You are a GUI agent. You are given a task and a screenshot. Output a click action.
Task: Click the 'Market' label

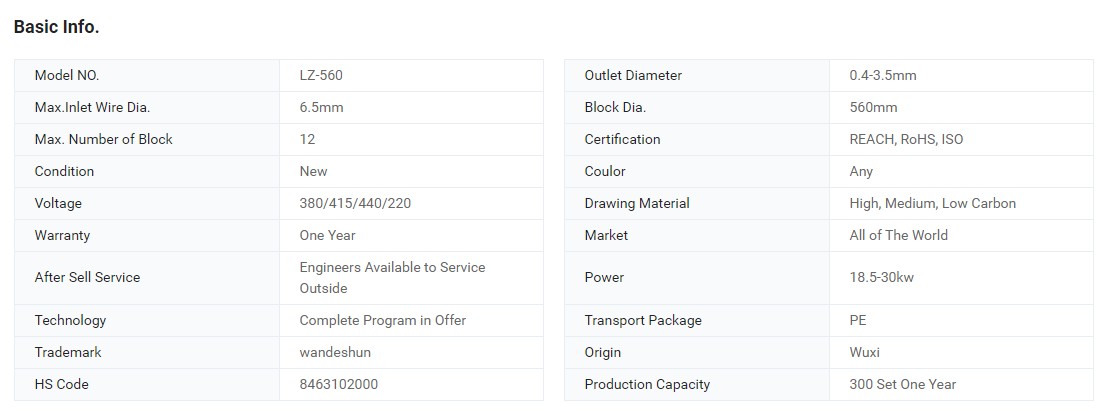606,236
